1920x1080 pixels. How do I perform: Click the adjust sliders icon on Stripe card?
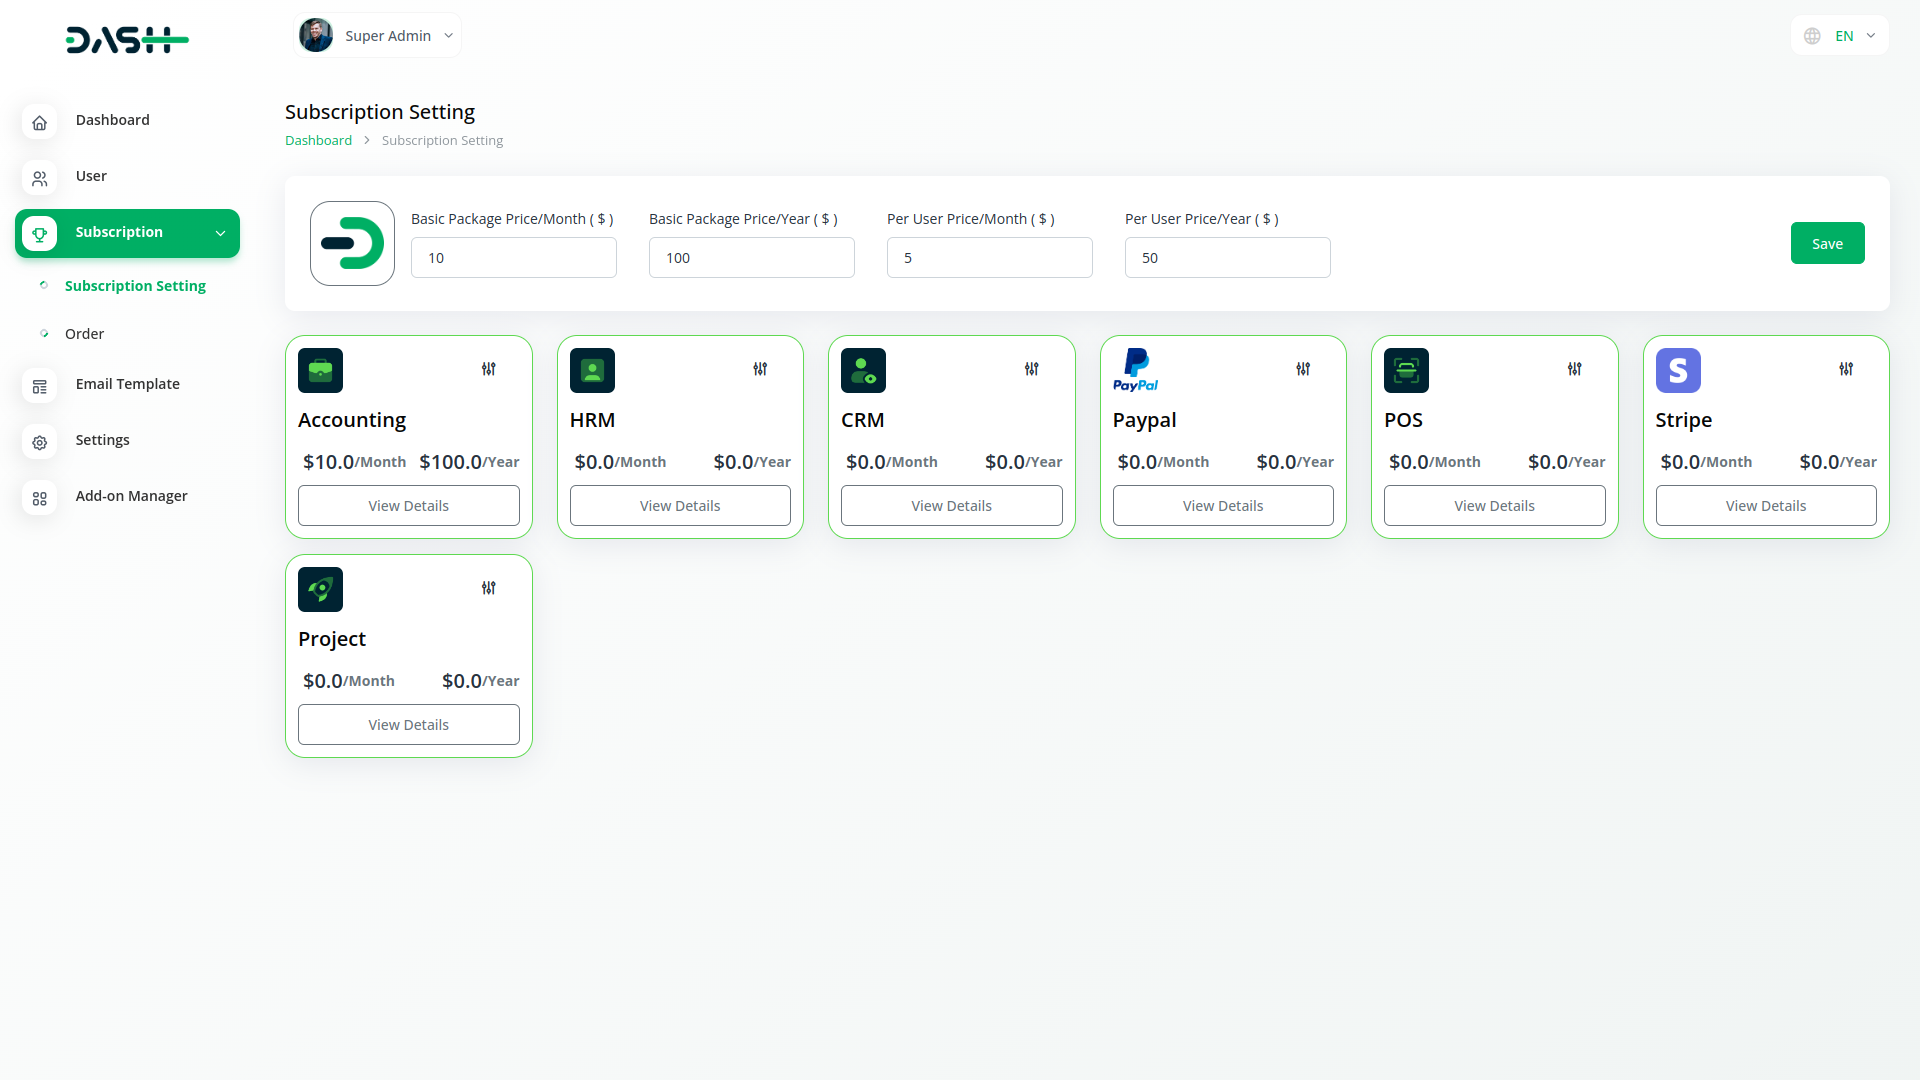[1846, 369]
